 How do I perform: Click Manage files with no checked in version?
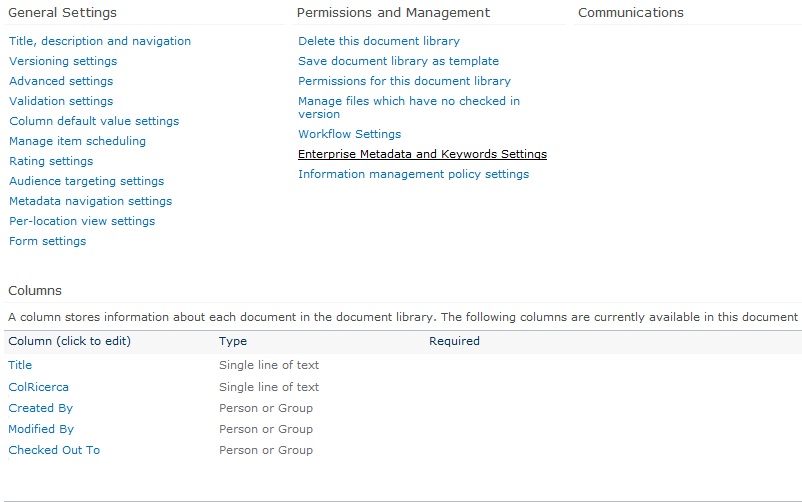tap(409, 107)
